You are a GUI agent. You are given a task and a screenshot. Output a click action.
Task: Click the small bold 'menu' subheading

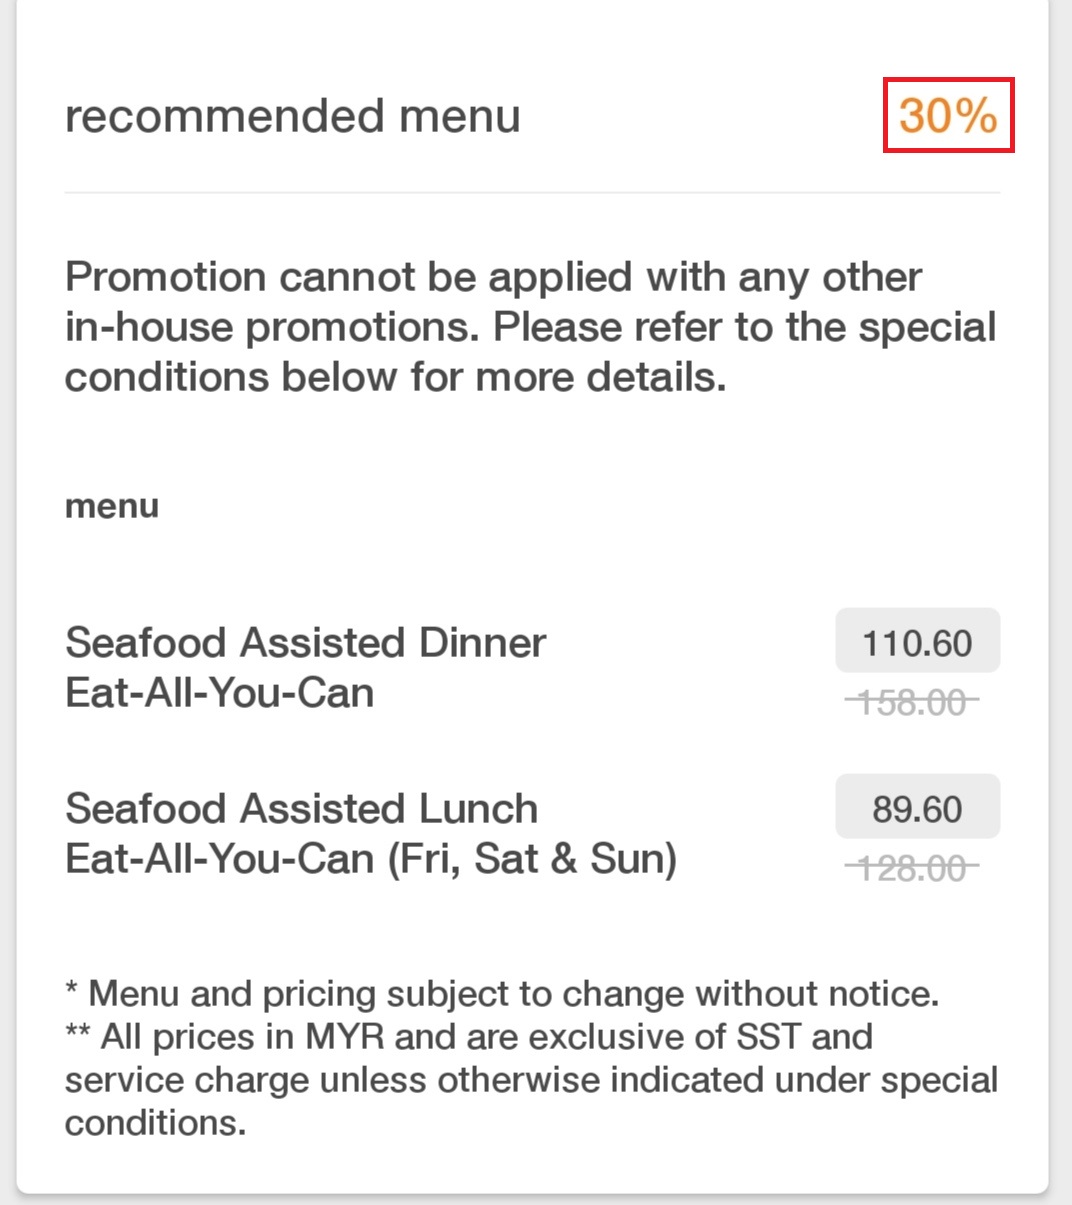point(112,506)
